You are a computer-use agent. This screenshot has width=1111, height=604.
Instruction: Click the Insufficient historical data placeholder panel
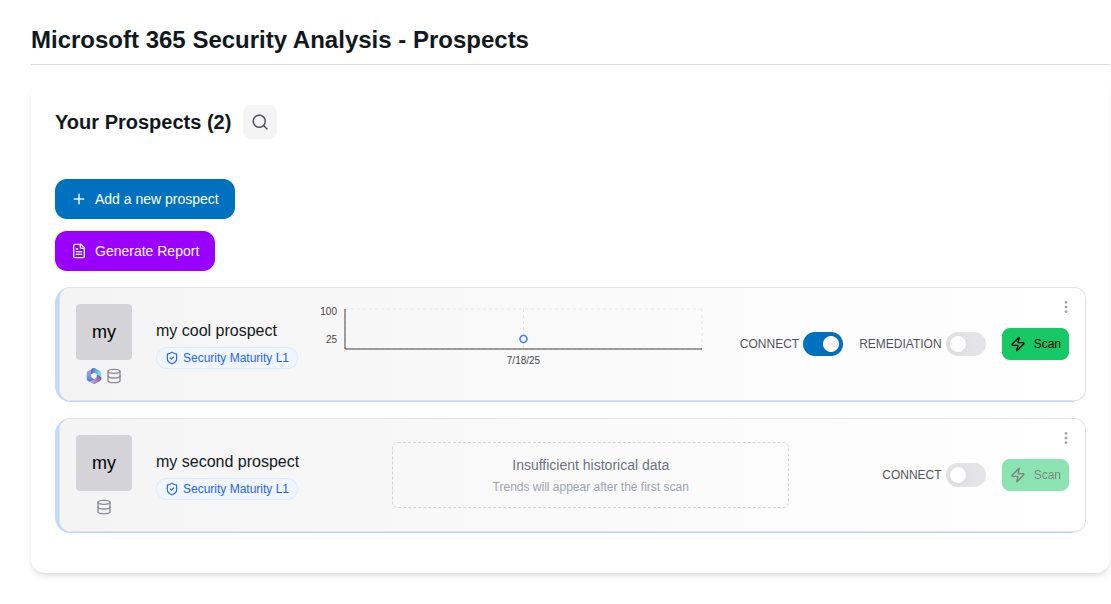(x=590, y=474)
